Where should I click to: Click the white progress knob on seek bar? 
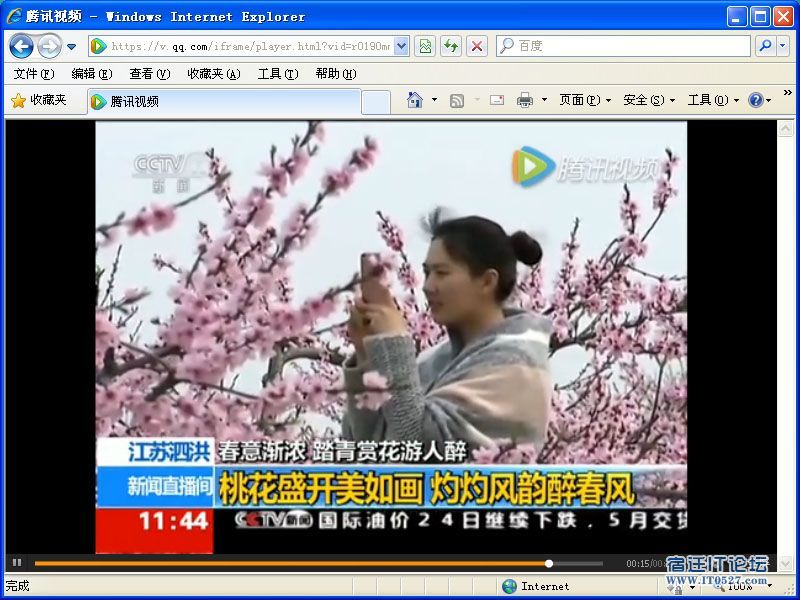pos(549,564)
